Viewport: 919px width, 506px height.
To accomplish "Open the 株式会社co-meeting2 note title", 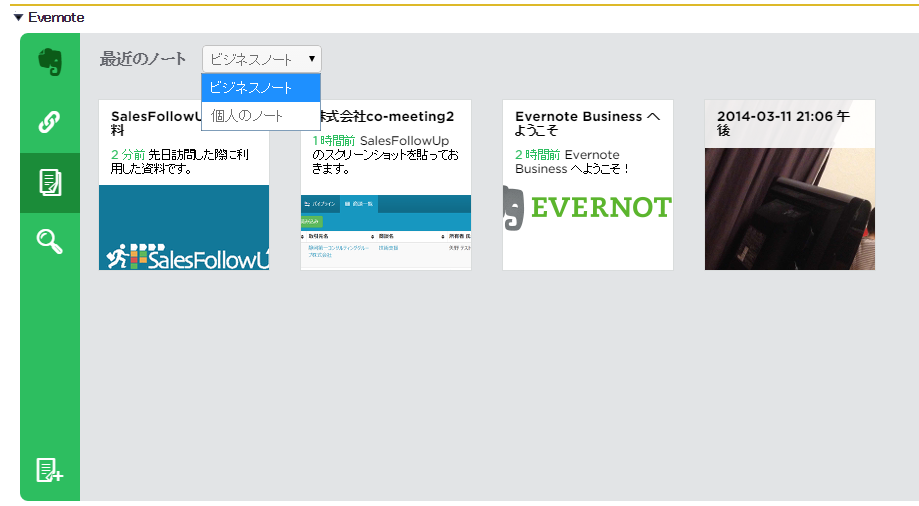I will [x=387, y=116].
